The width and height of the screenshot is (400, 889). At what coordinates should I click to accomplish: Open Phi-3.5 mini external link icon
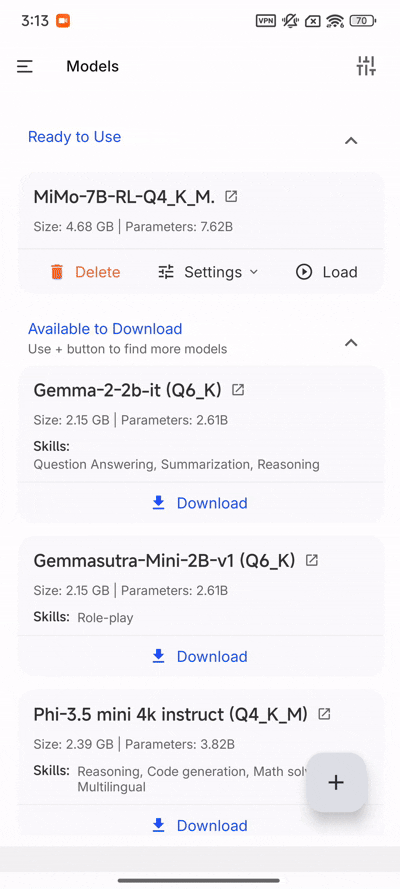click(324, 714)
